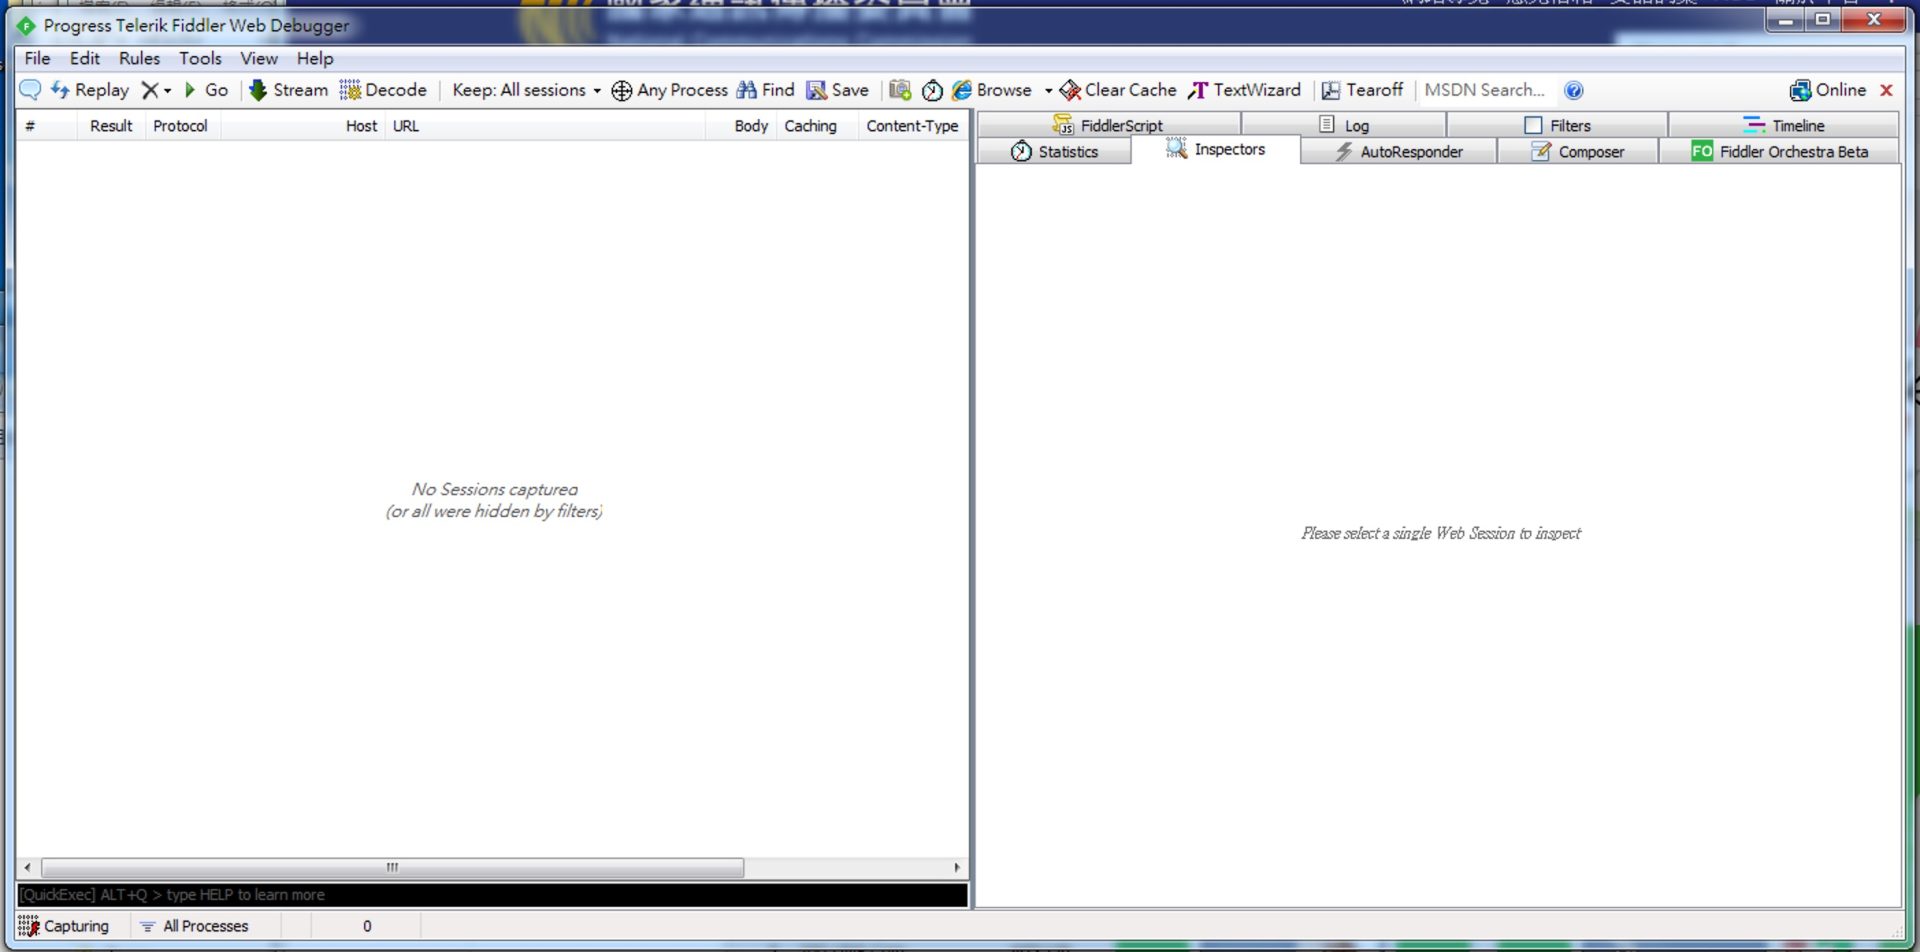
Task: Tearoff the inspectors panel
Action: pos(1362,90)
